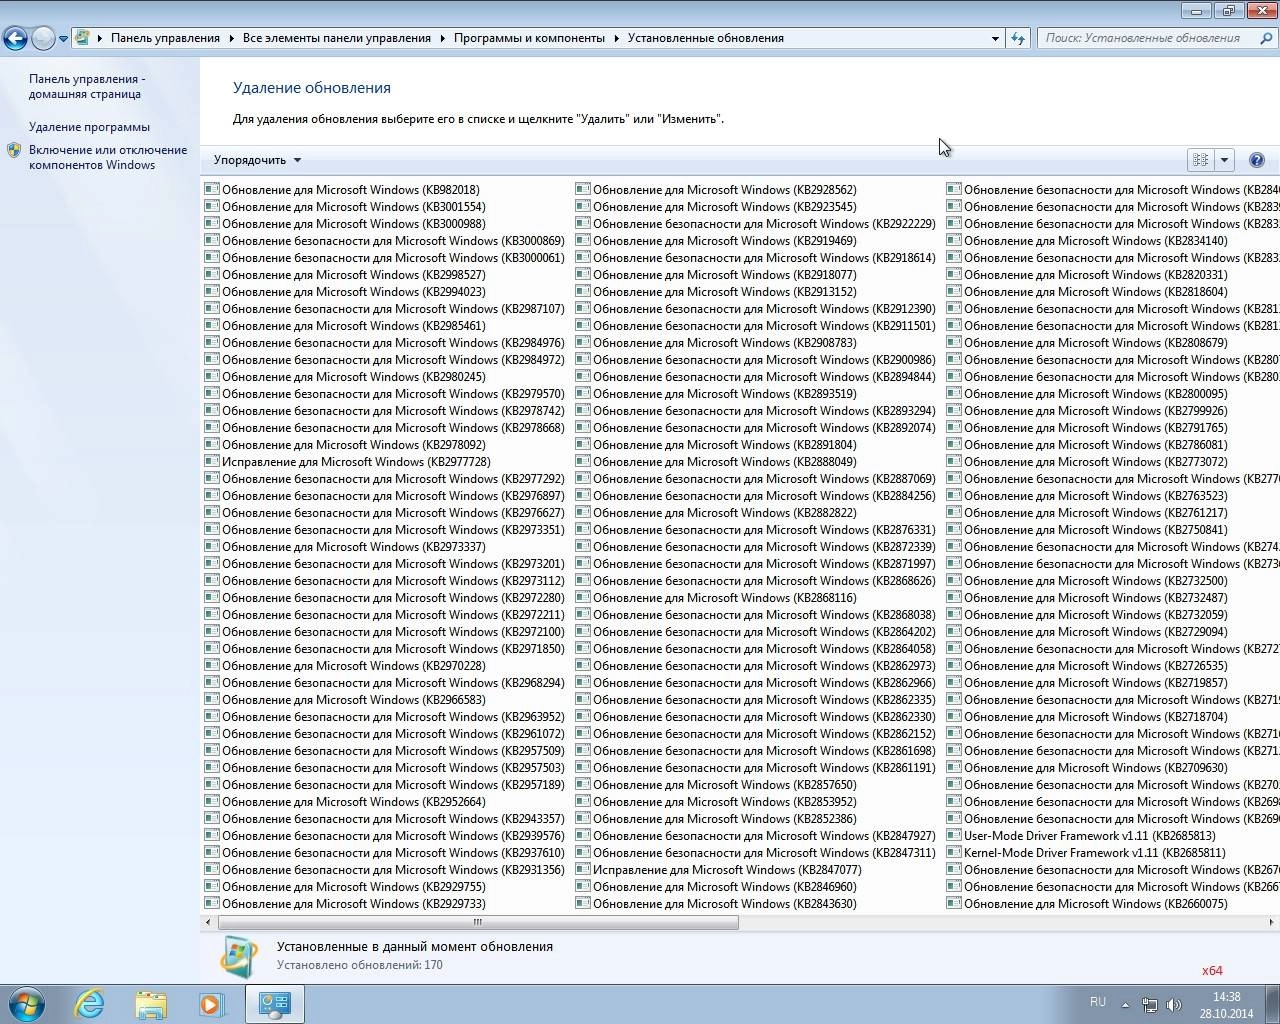Click the Forward navigation arrow
Image resolution: width=1280 pixels, height=1024 pixels.
click(43, 38)
